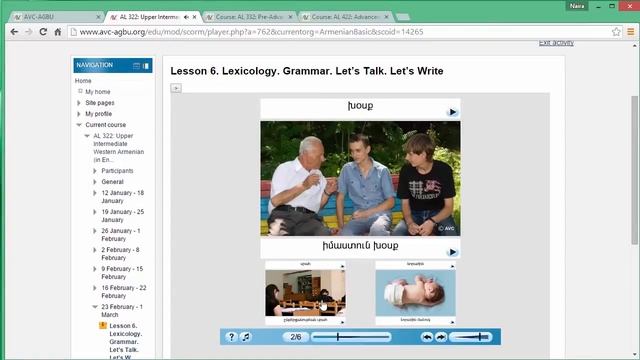Open the My home link
Image resolution: width=640 pixels, height=360 pixels.
tap(98, 92)
